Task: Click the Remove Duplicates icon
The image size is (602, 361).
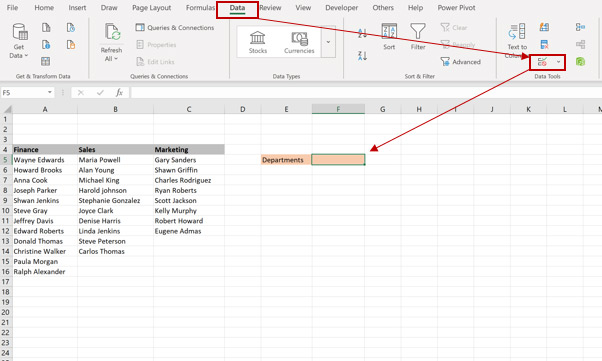Action: pyautogui.click(x=544, y=45)
